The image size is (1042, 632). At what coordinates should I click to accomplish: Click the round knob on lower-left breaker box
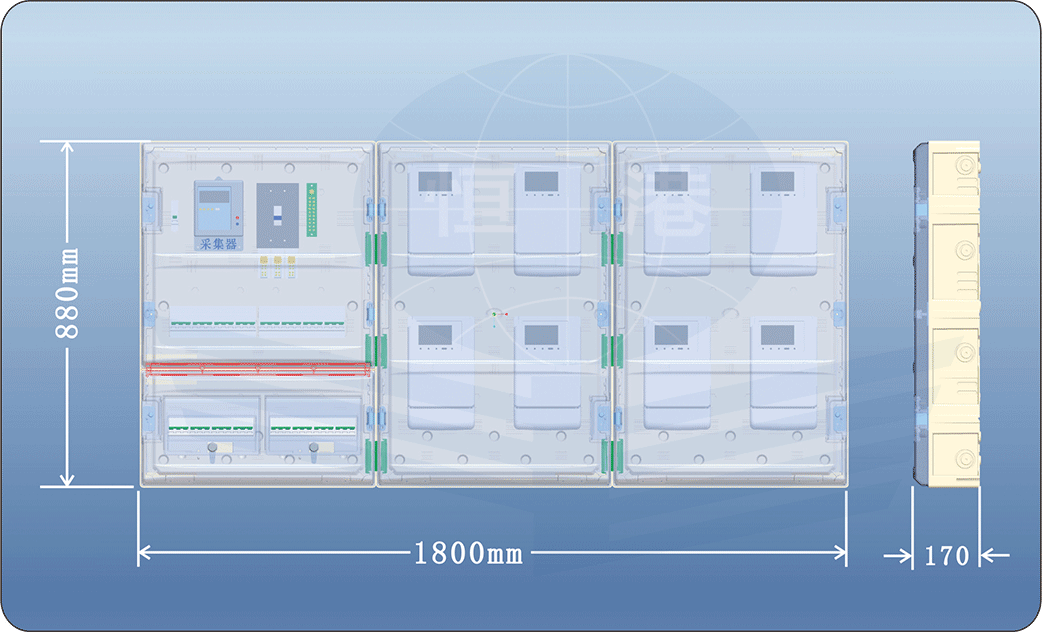[x=212, y=448]
